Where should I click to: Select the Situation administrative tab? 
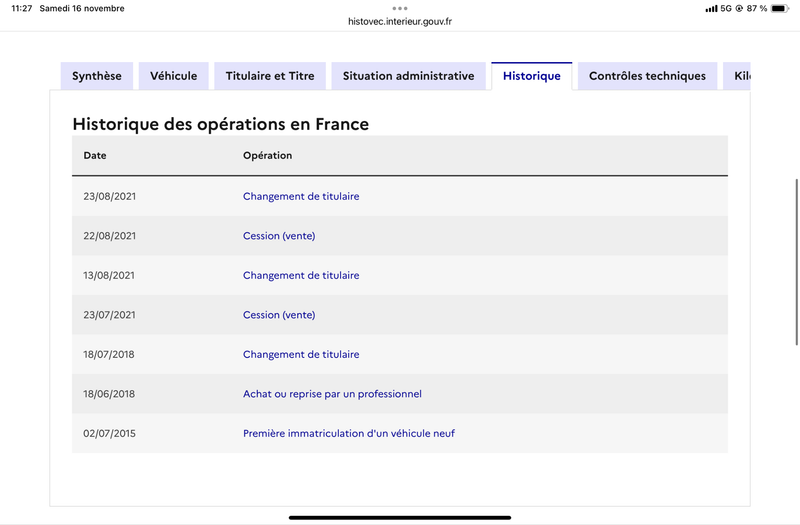(408, 76)
